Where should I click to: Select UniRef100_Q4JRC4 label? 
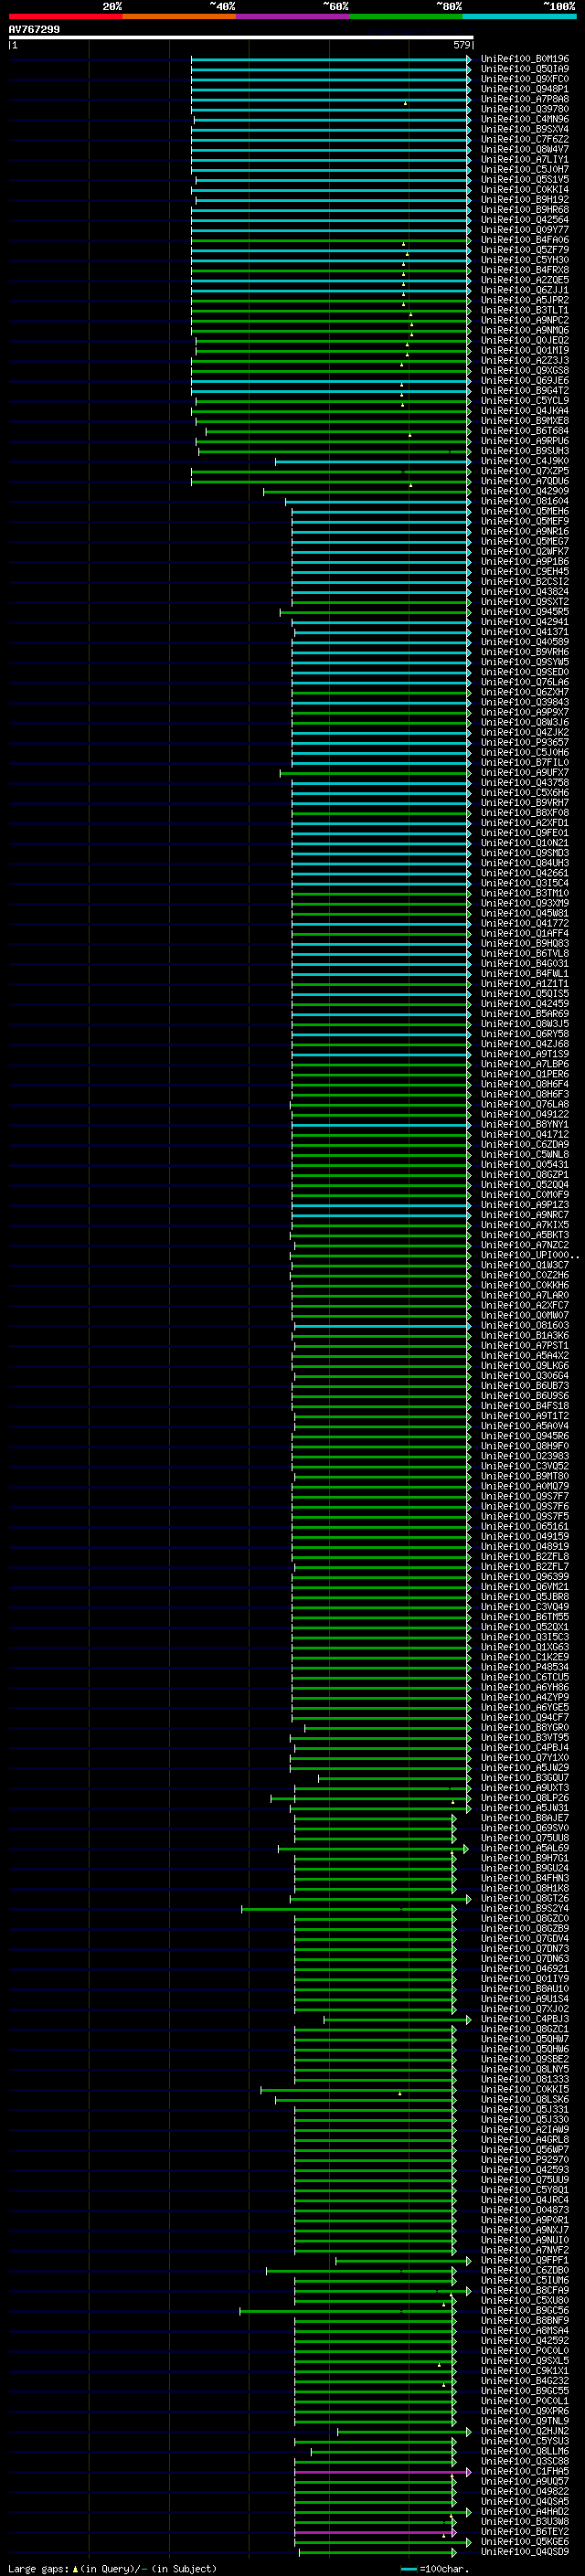point(525,2200)
